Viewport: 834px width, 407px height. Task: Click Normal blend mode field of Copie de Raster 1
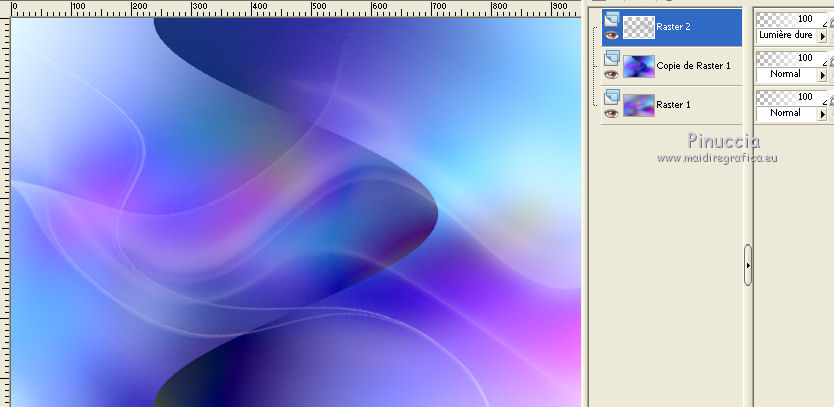coord(787,74)
